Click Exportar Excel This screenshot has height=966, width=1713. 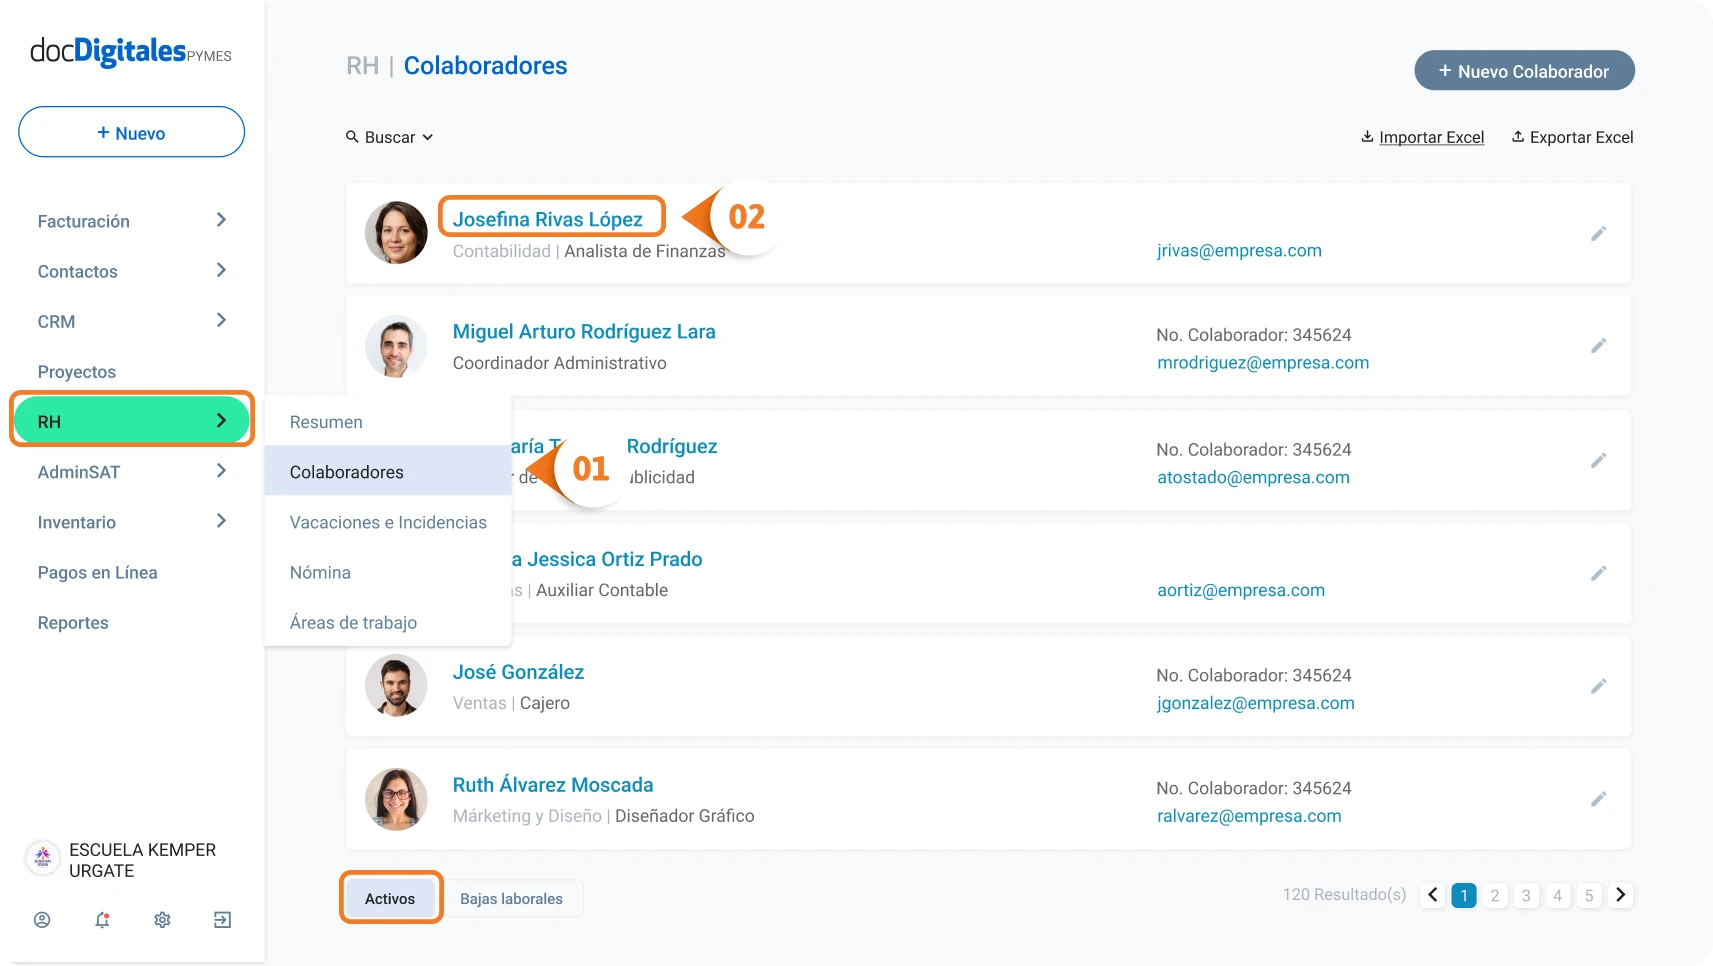point(1572,137)
